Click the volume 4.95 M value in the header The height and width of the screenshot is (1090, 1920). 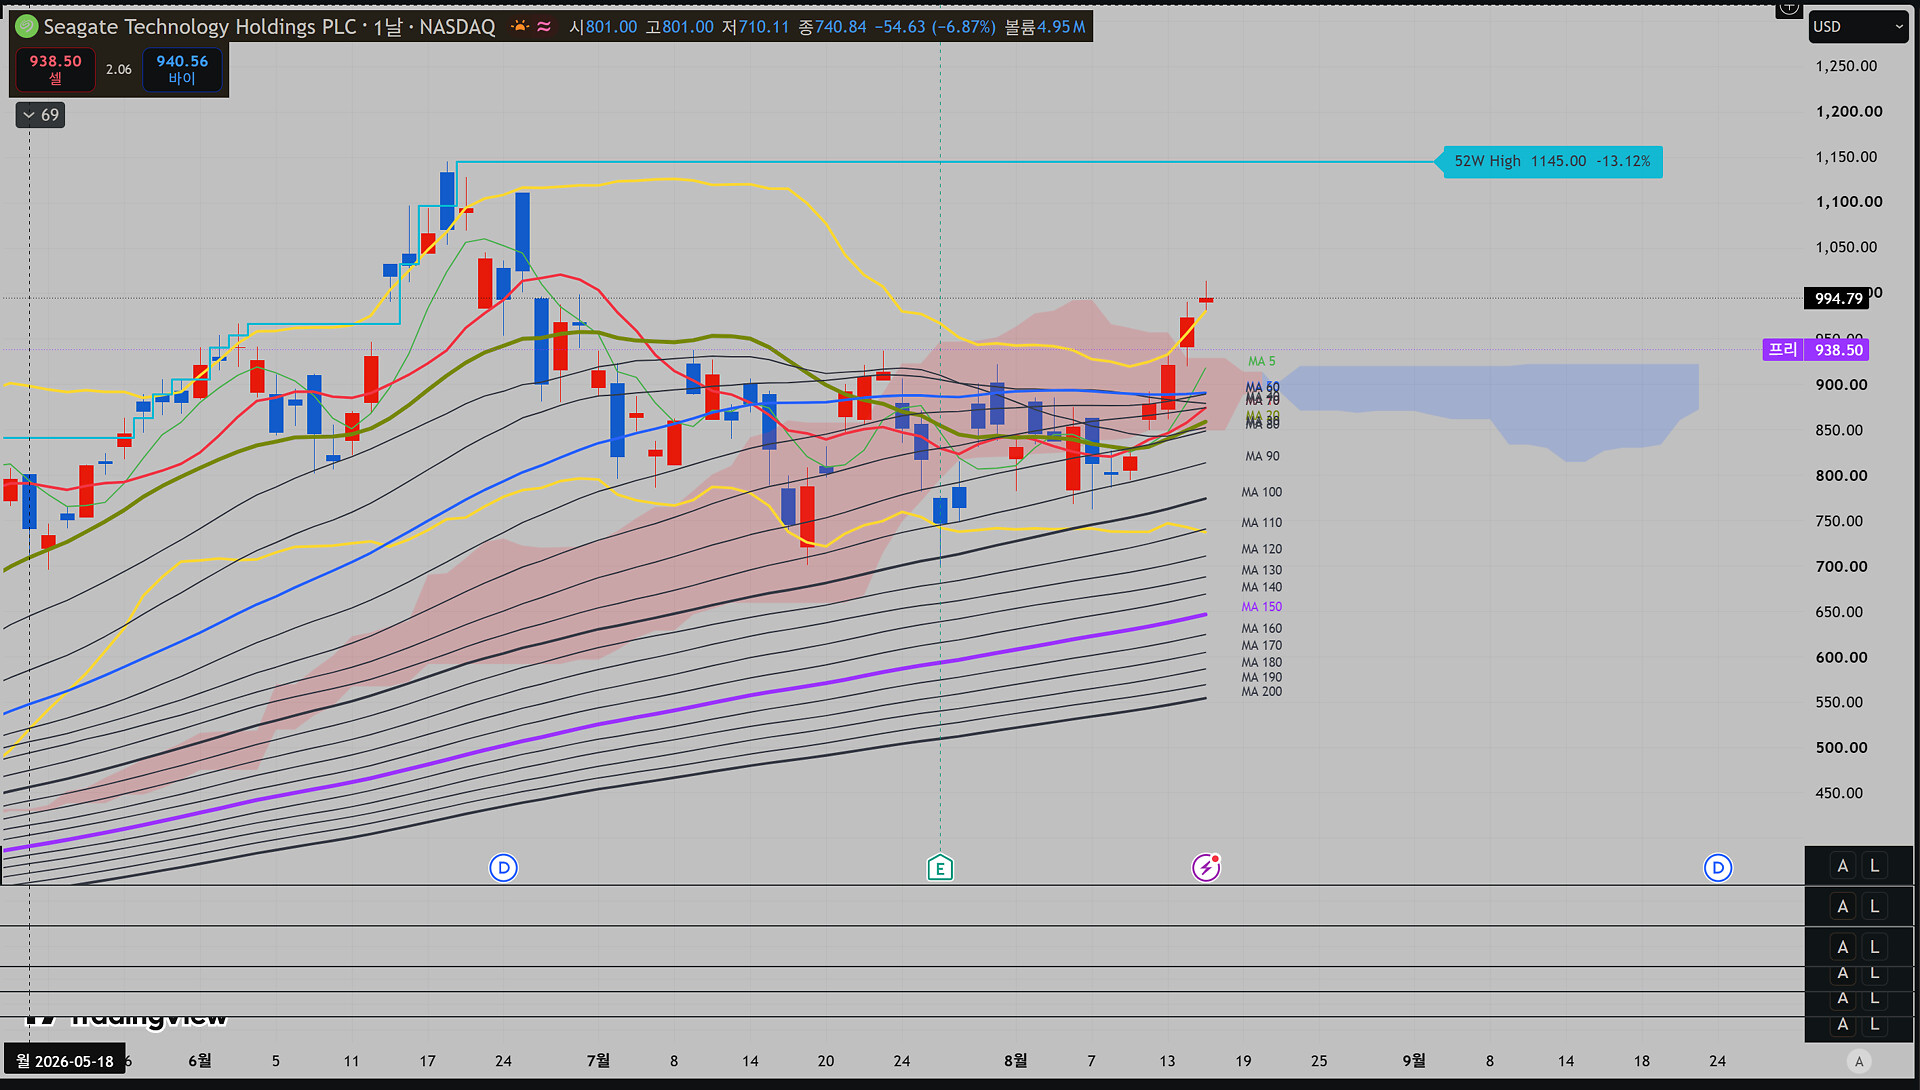click(1061, 27)
